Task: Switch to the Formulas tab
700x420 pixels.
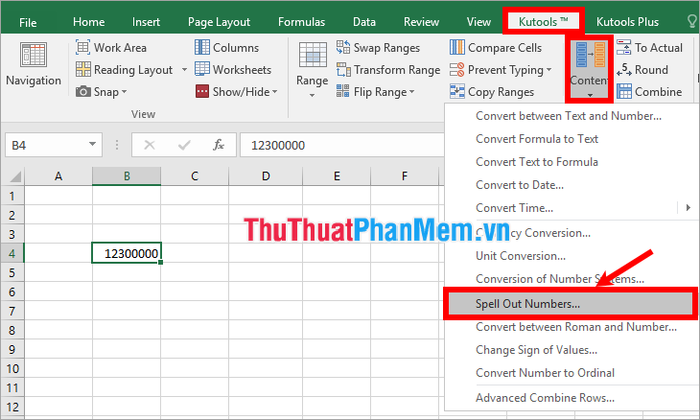Action: tap(301, 22)
